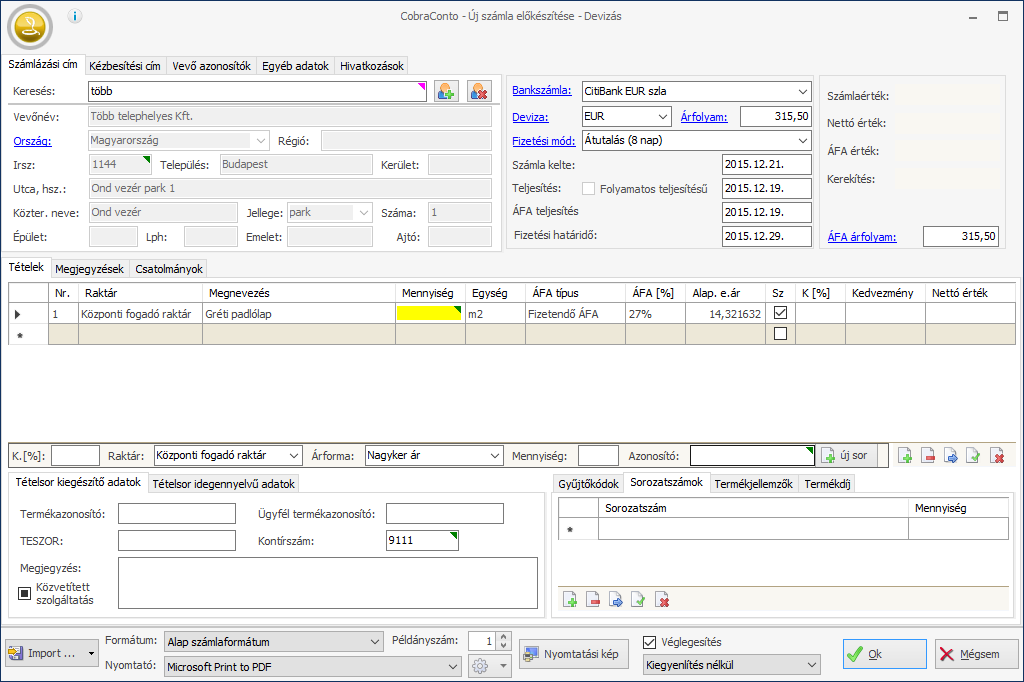Image resolution: width=1024 pixels, height=682 pixels.
Task: Click the blue arrow document icon in items toolbar
Action: coord(951,456)
